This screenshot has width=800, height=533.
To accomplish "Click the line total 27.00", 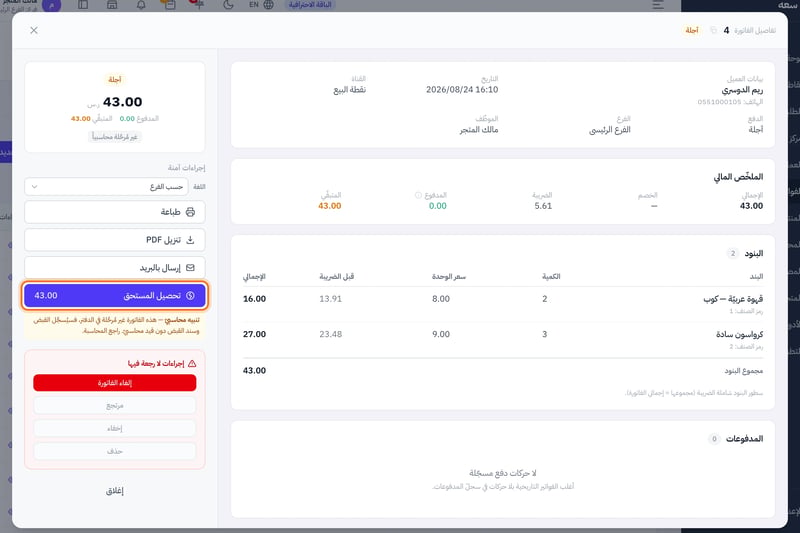I will click(x=254, y=335).
